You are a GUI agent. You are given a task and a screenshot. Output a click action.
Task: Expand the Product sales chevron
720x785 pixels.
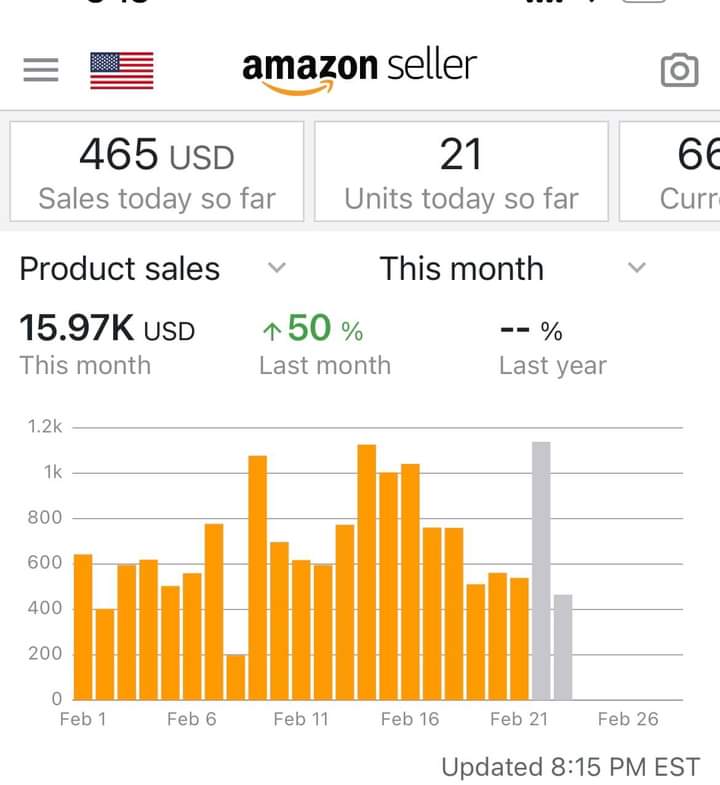[277, 267]
